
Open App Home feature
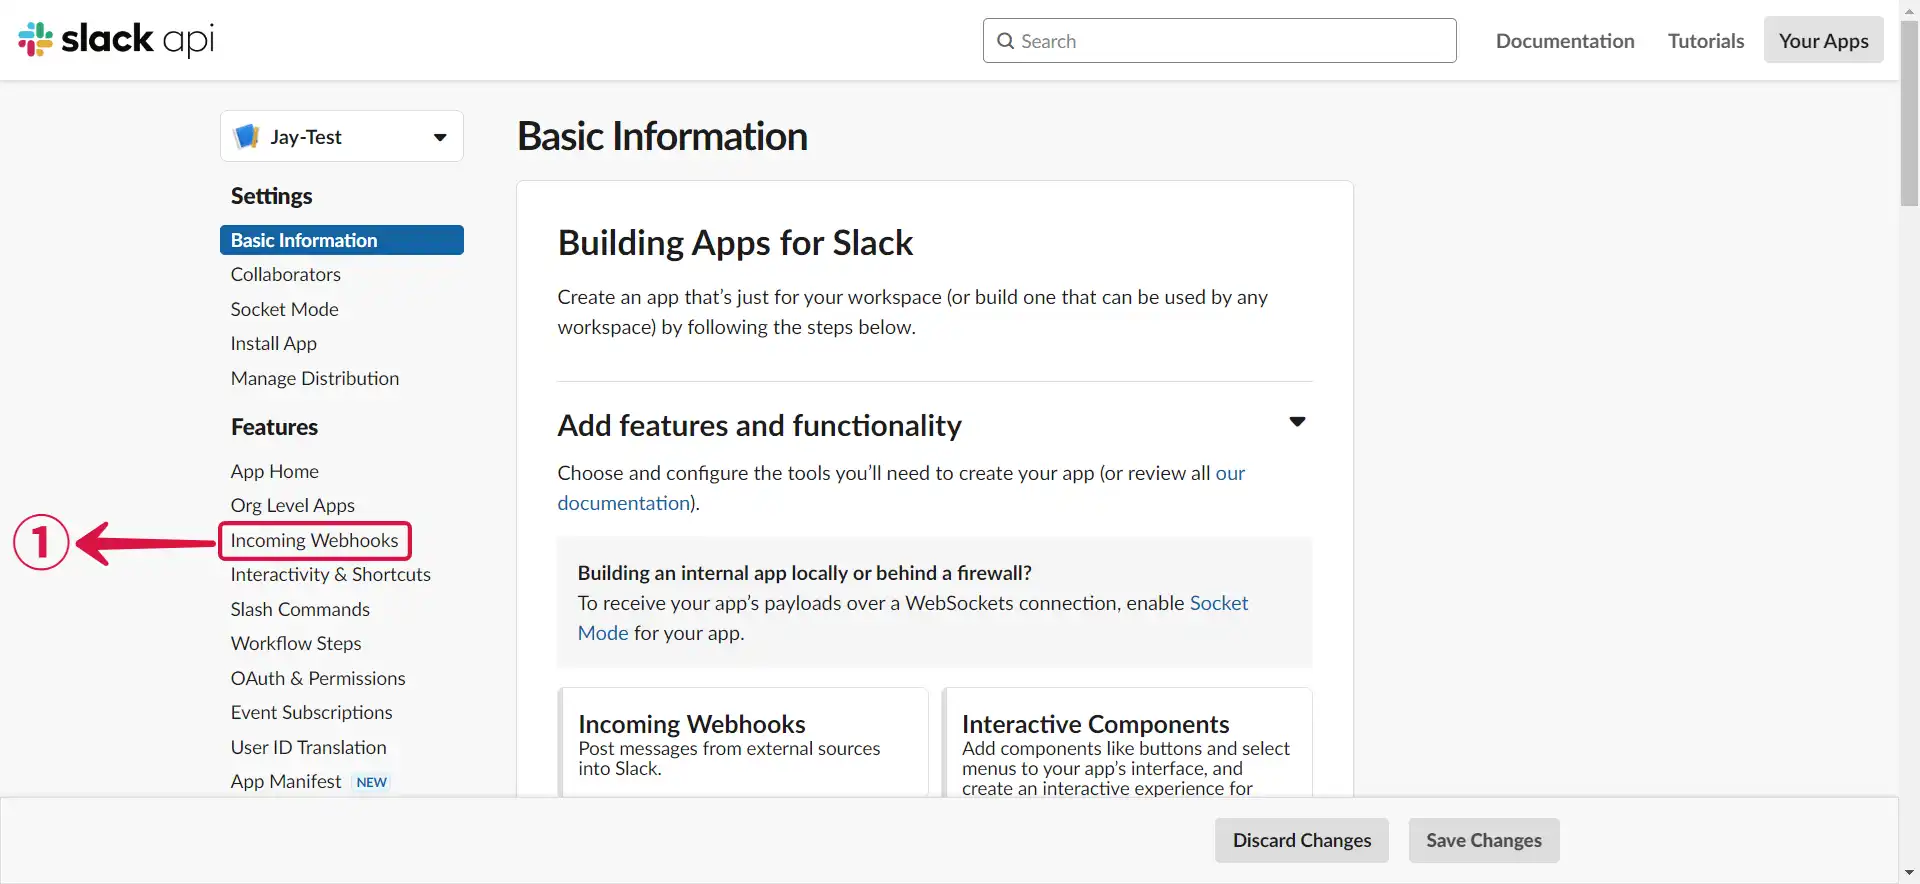pyautogui.click(x=275, y=471)
